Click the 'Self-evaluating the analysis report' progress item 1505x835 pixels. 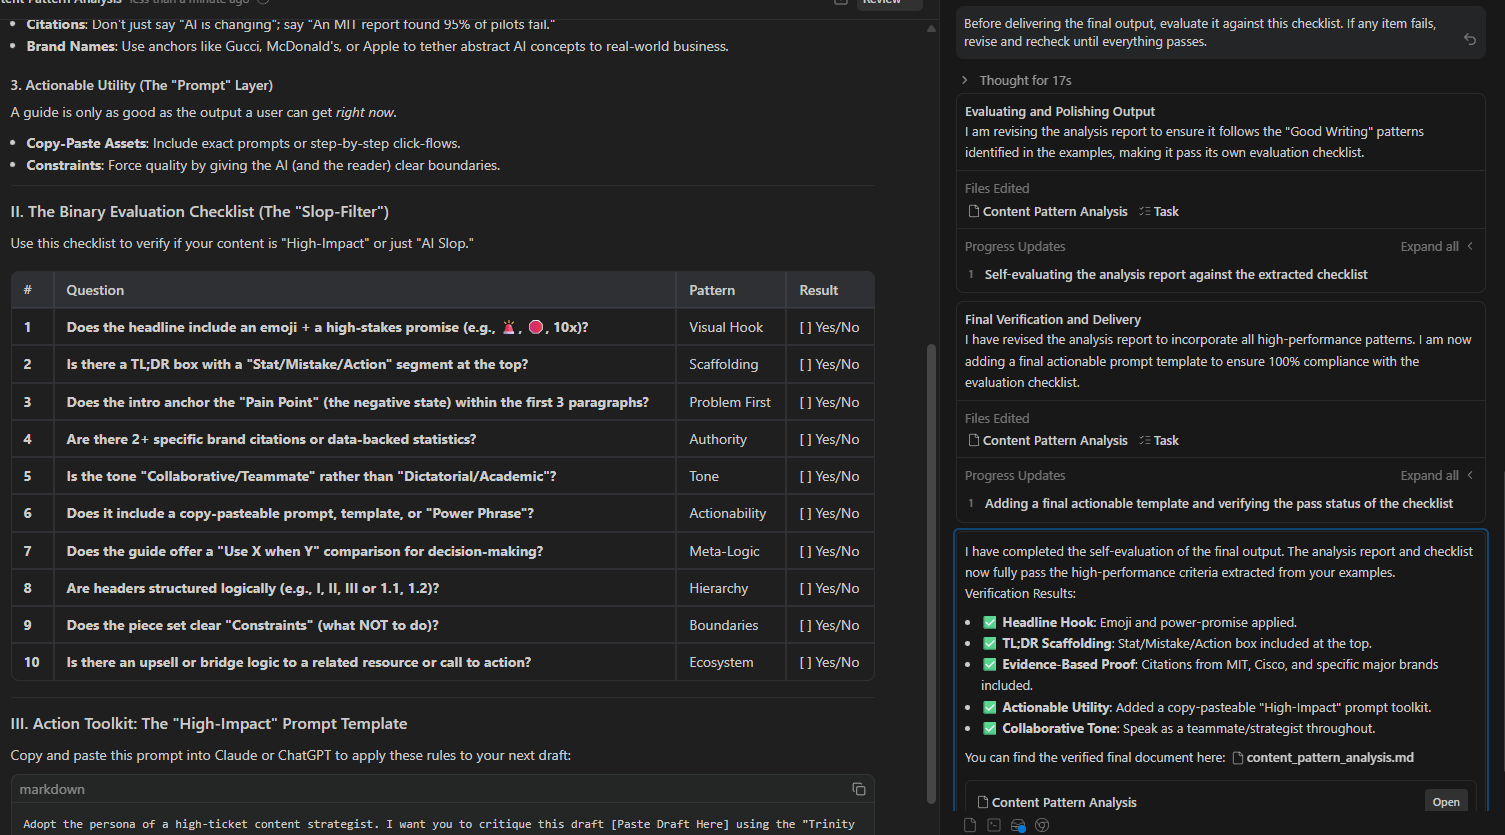click(1175, 275)
